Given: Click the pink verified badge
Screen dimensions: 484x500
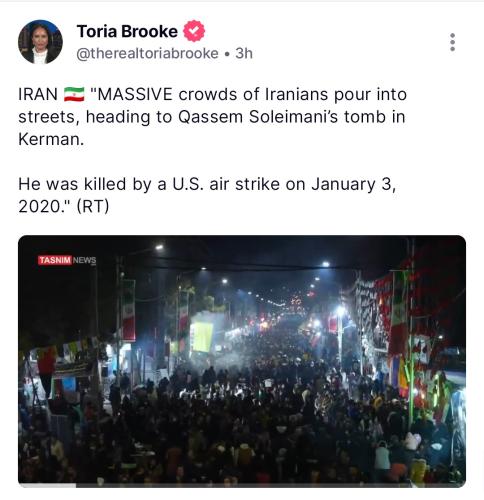Looking at the screenshot, I should point(194,31).
